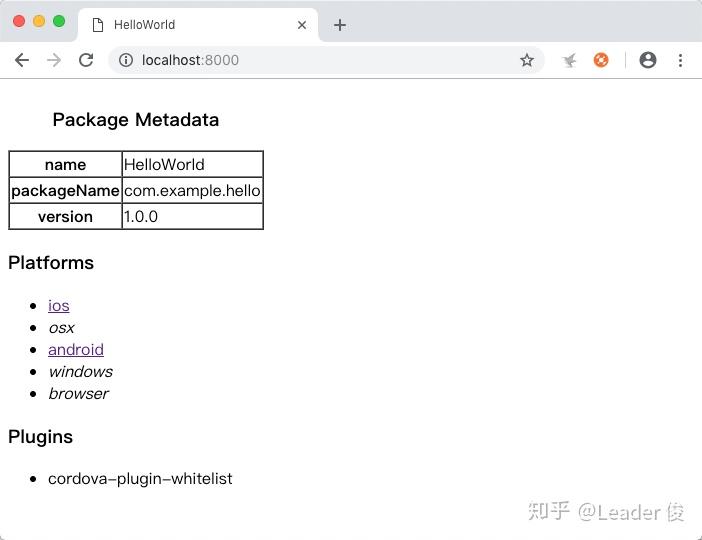Click the browser back arrow

coord(22,60)
